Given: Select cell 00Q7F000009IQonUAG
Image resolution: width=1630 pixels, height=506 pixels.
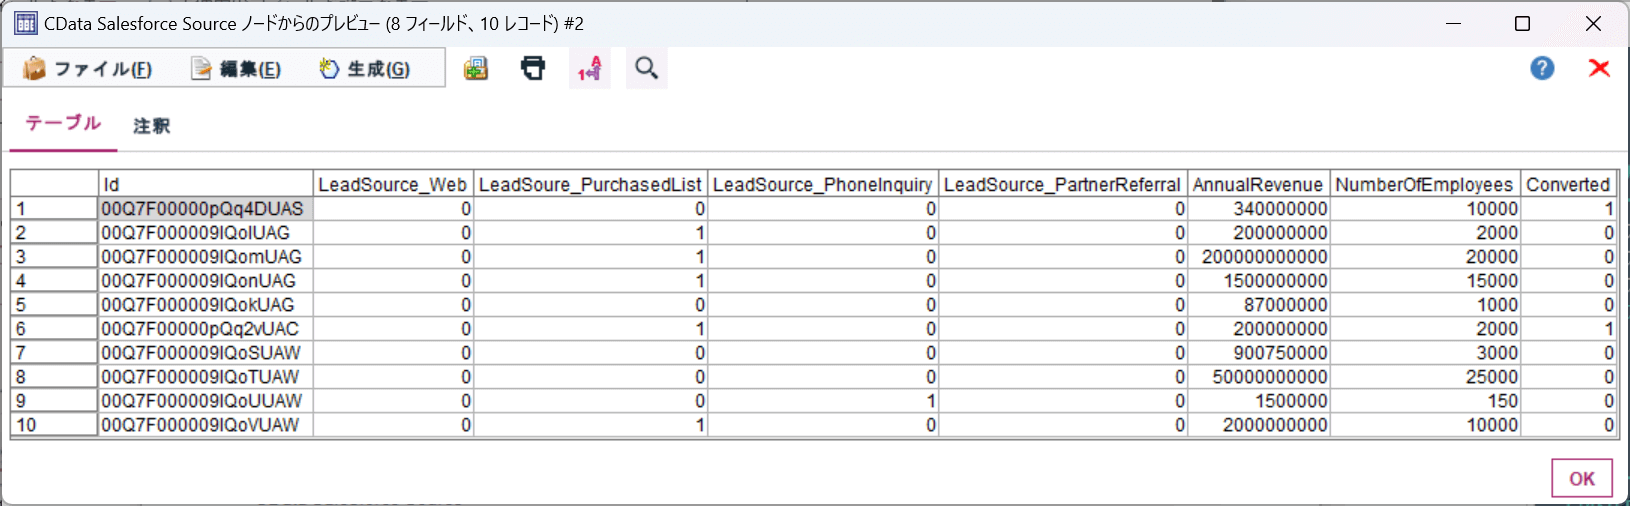Looking at the screenshot, I should 206,280.
